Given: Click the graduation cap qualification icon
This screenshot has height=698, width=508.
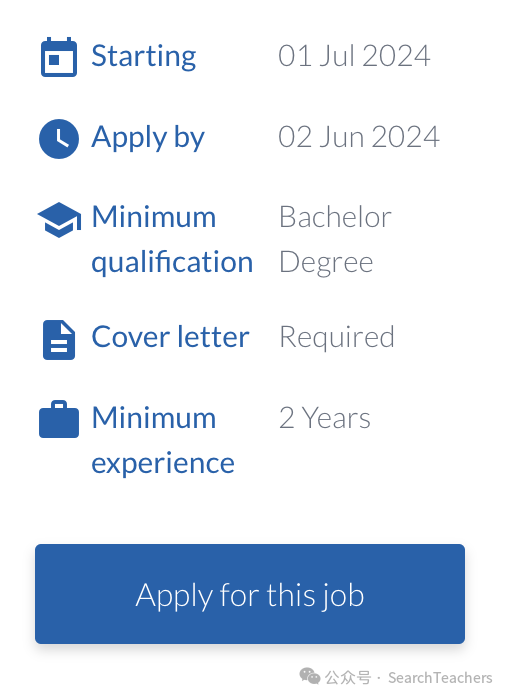Looking at the screenshot, I should click(59, 220).
